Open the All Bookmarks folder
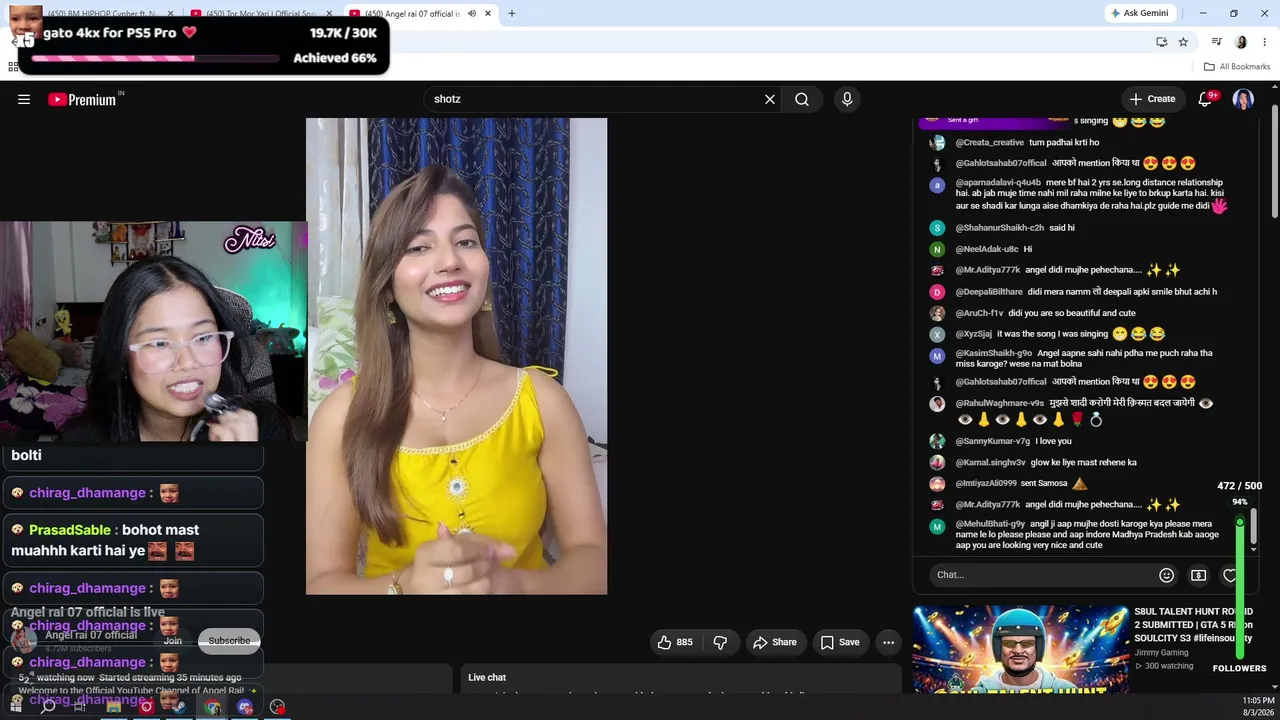The width and height of the screenshot is (1280, 720). [1237, 67]
